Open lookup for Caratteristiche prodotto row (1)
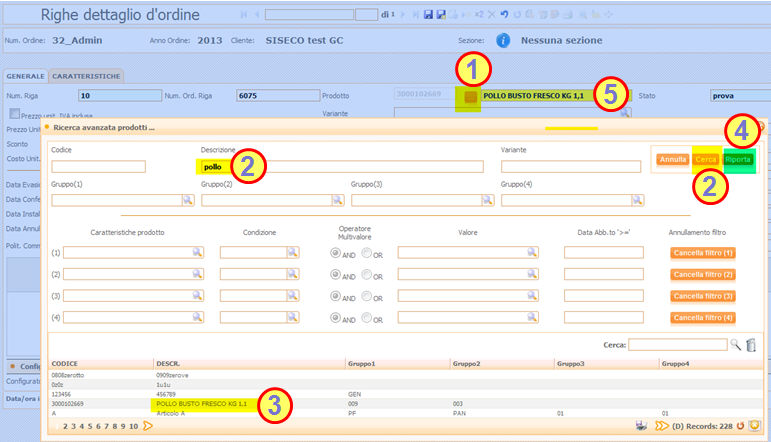 click(197, 253)
